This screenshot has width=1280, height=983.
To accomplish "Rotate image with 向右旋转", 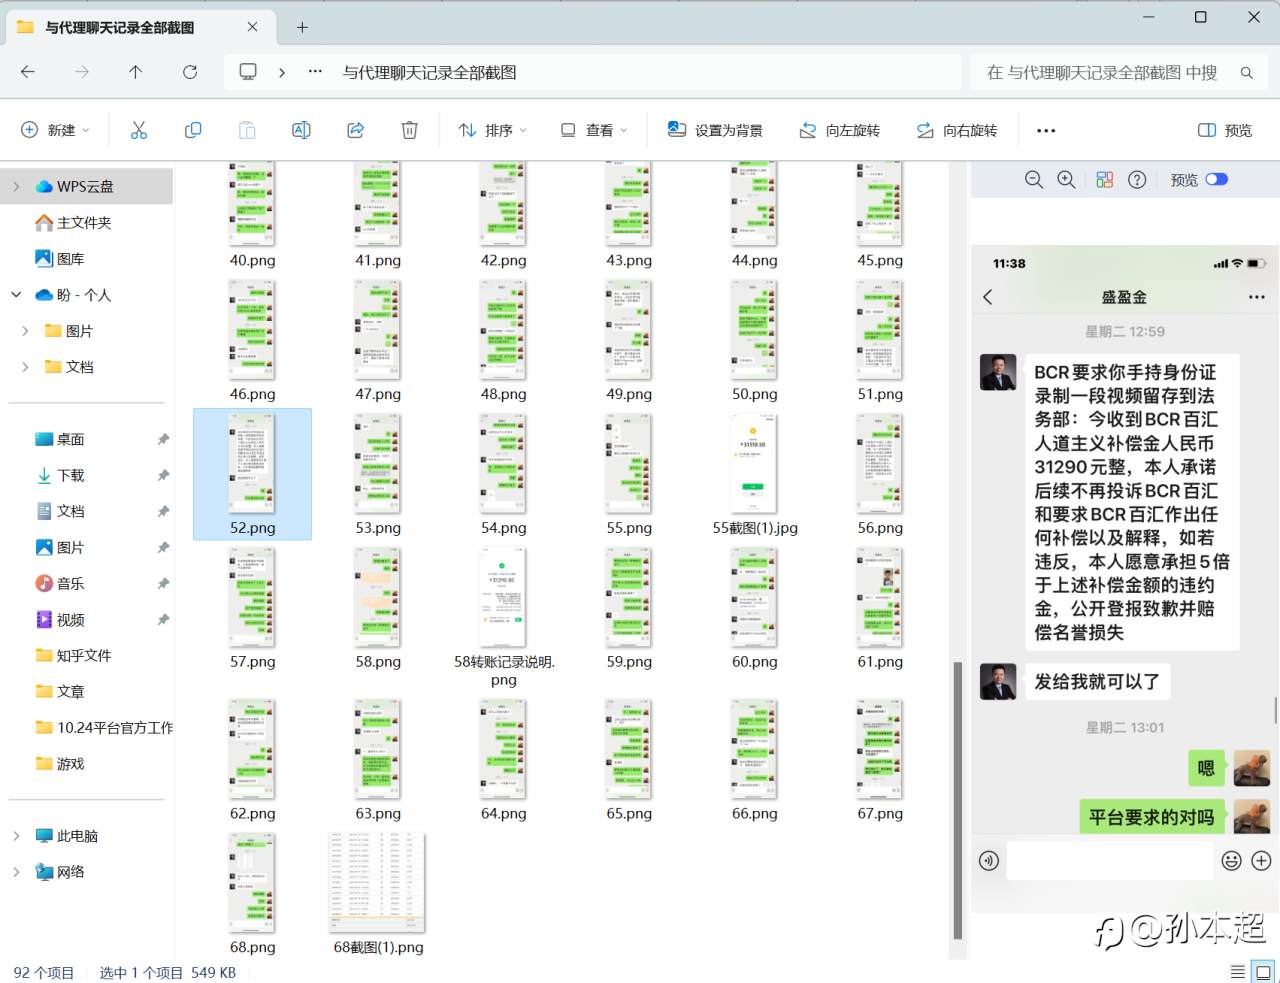I will (x=957, y=130).
